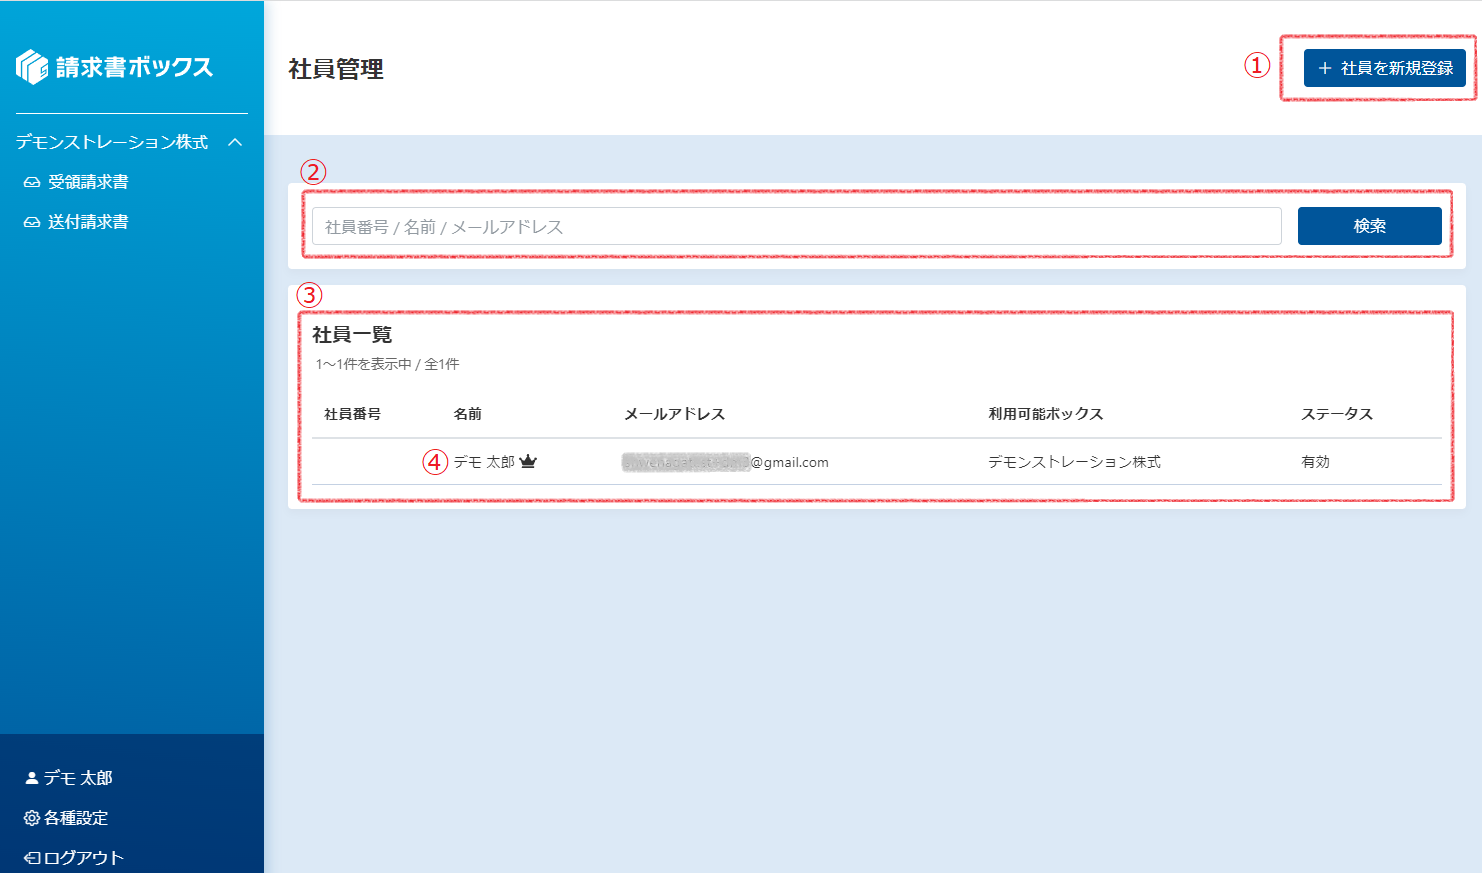Open employee デモ 太郎 in the list
This screenshot has height=873, width=1482.
[x=484, y=462]
